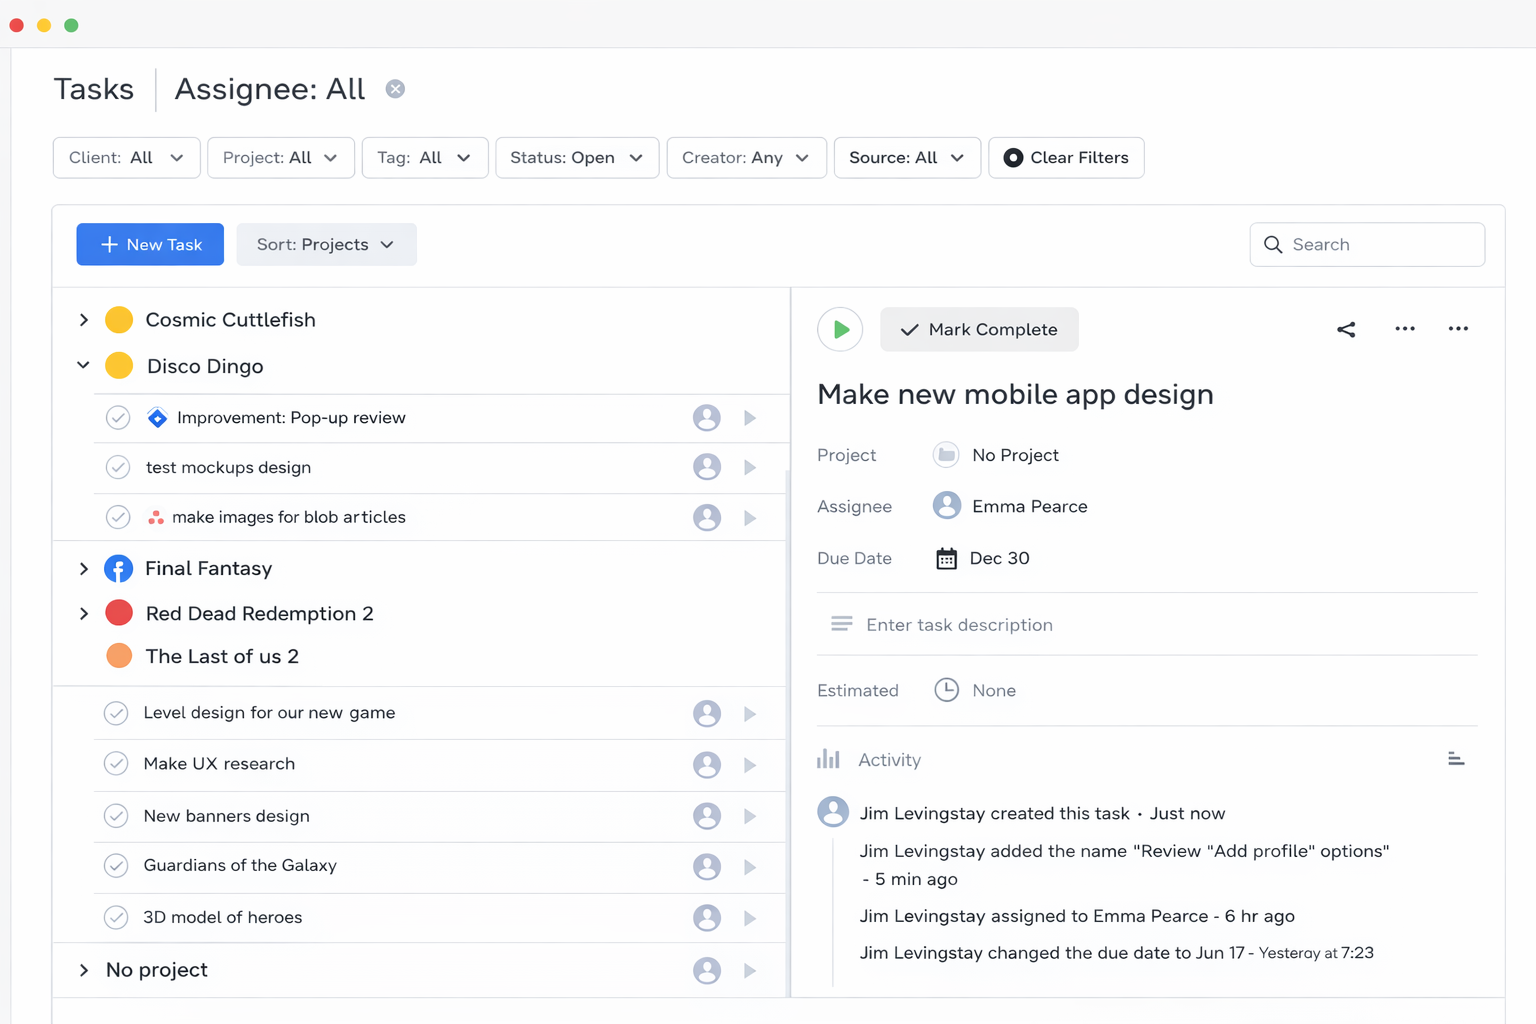The height and width of the screenshot is (1024, 1536).
Task: Open the rightmost three-dot menu
Action: [x=1458, y=329]
